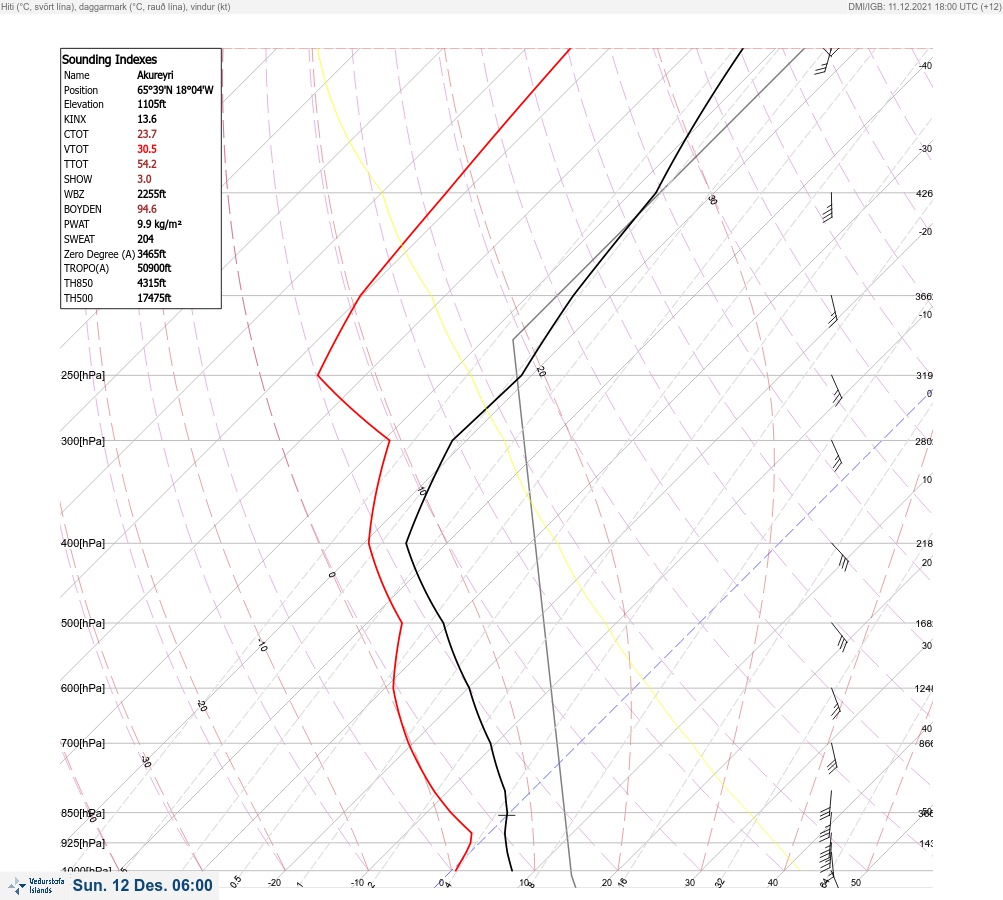Screen dimensions: 1003x900
Task: Click the station name 'Akureyri'
Action: pyautogui.click(x=155, y=75)
